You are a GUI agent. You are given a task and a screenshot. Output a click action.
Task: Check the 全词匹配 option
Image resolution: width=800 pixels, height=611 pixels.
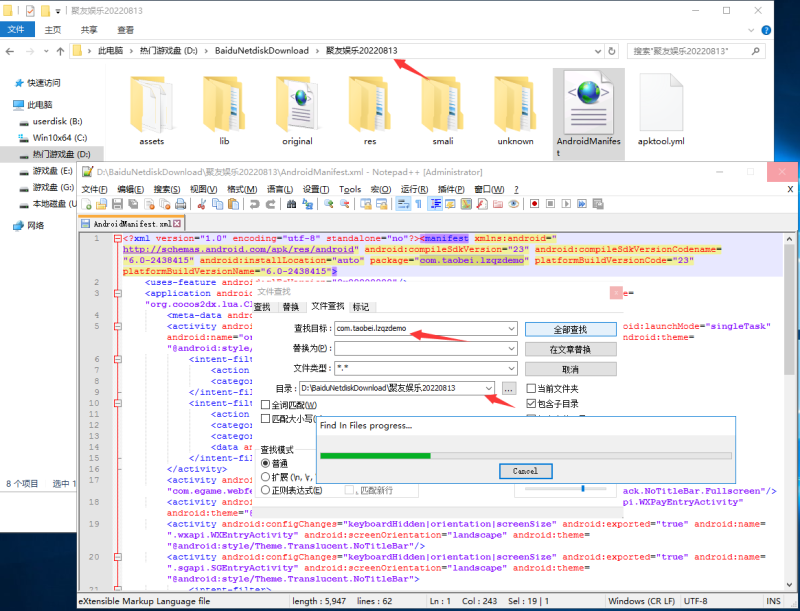pyautogui.click(x=264, y=404)
